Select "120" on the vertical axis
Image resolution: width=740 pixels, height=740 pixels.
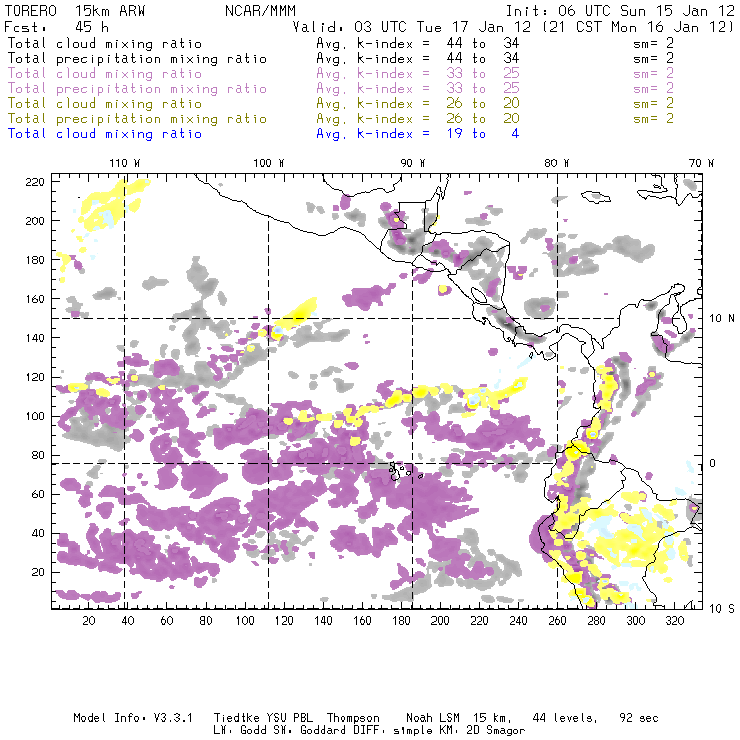pos(35,378)
